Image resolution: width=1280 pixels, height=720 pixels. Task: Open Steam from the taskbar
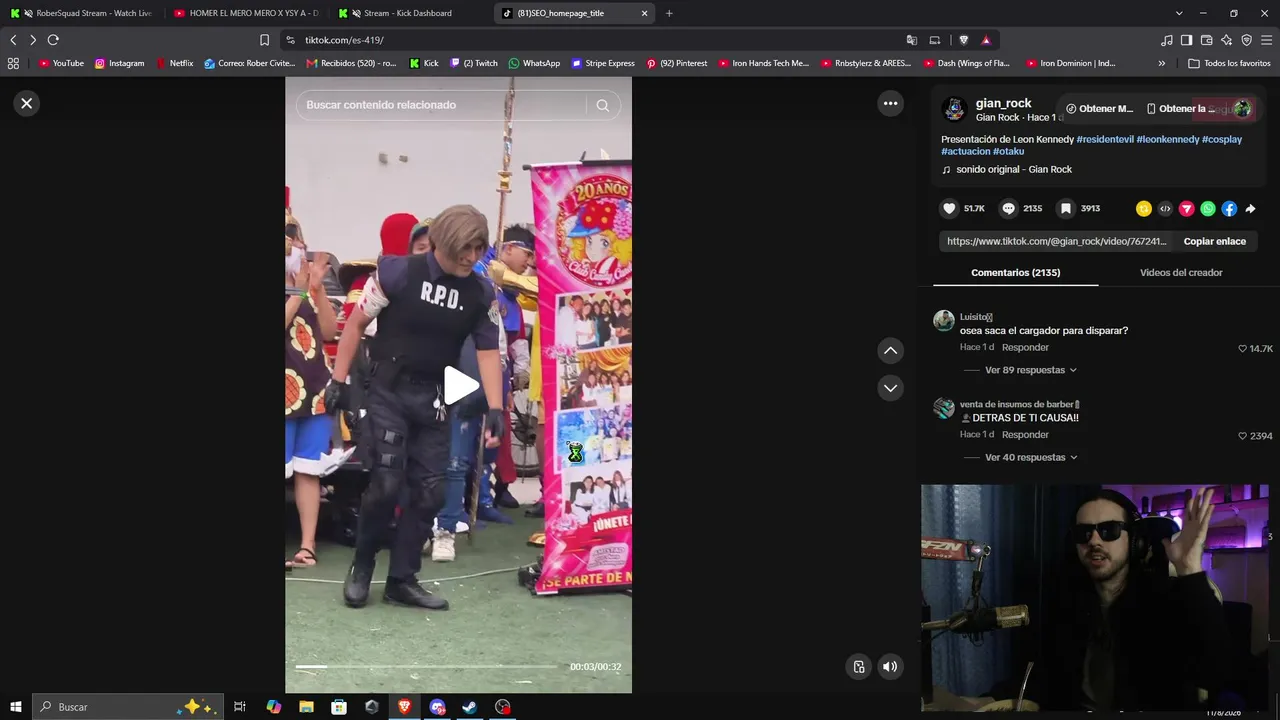(x=469, y=707)
